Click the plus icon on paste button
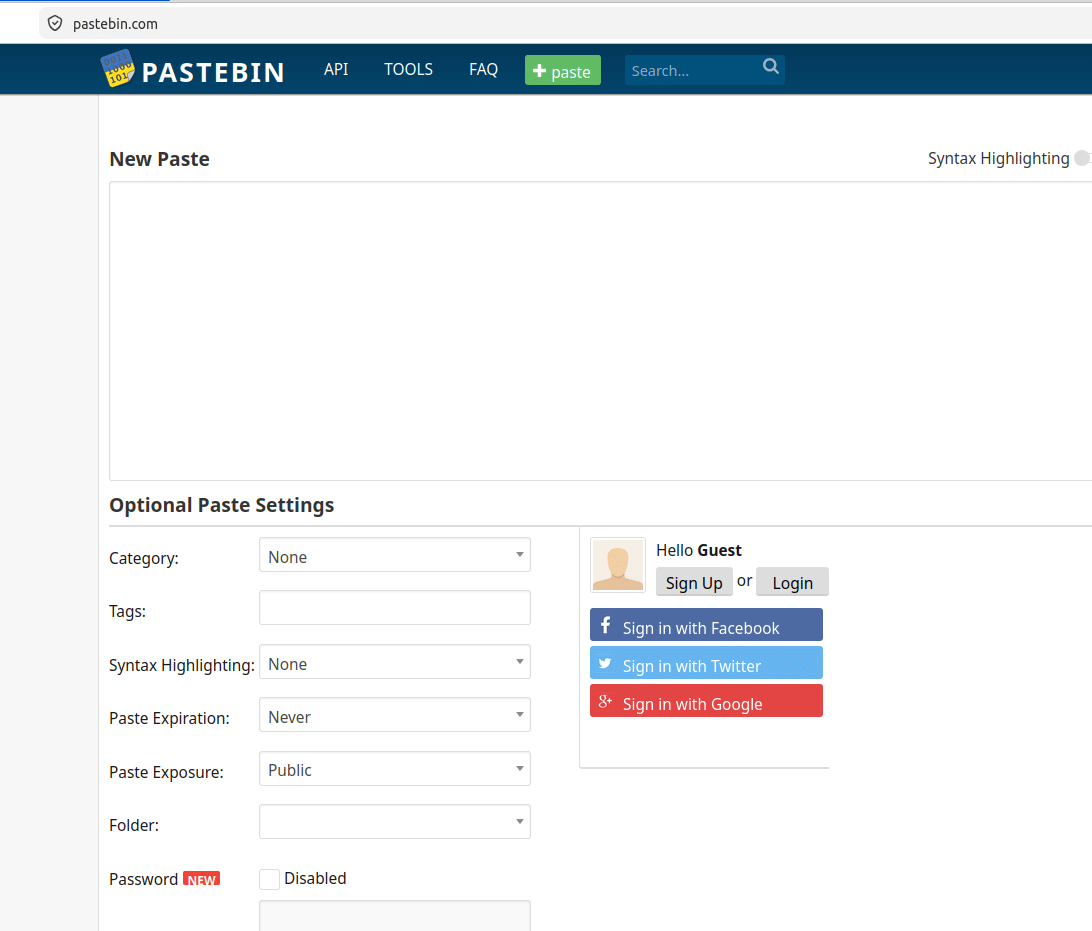 point(539,70)
